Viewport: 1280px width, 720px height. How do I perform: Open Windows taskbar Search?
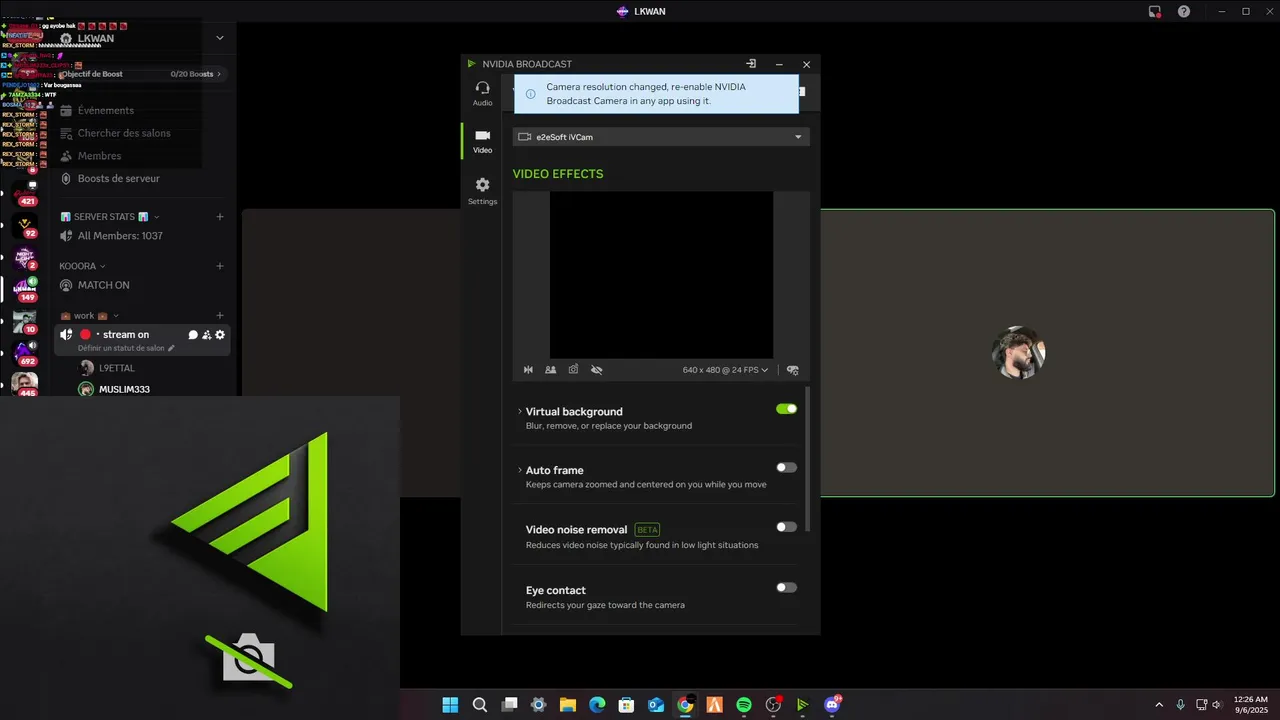click(x=480, y=705)
